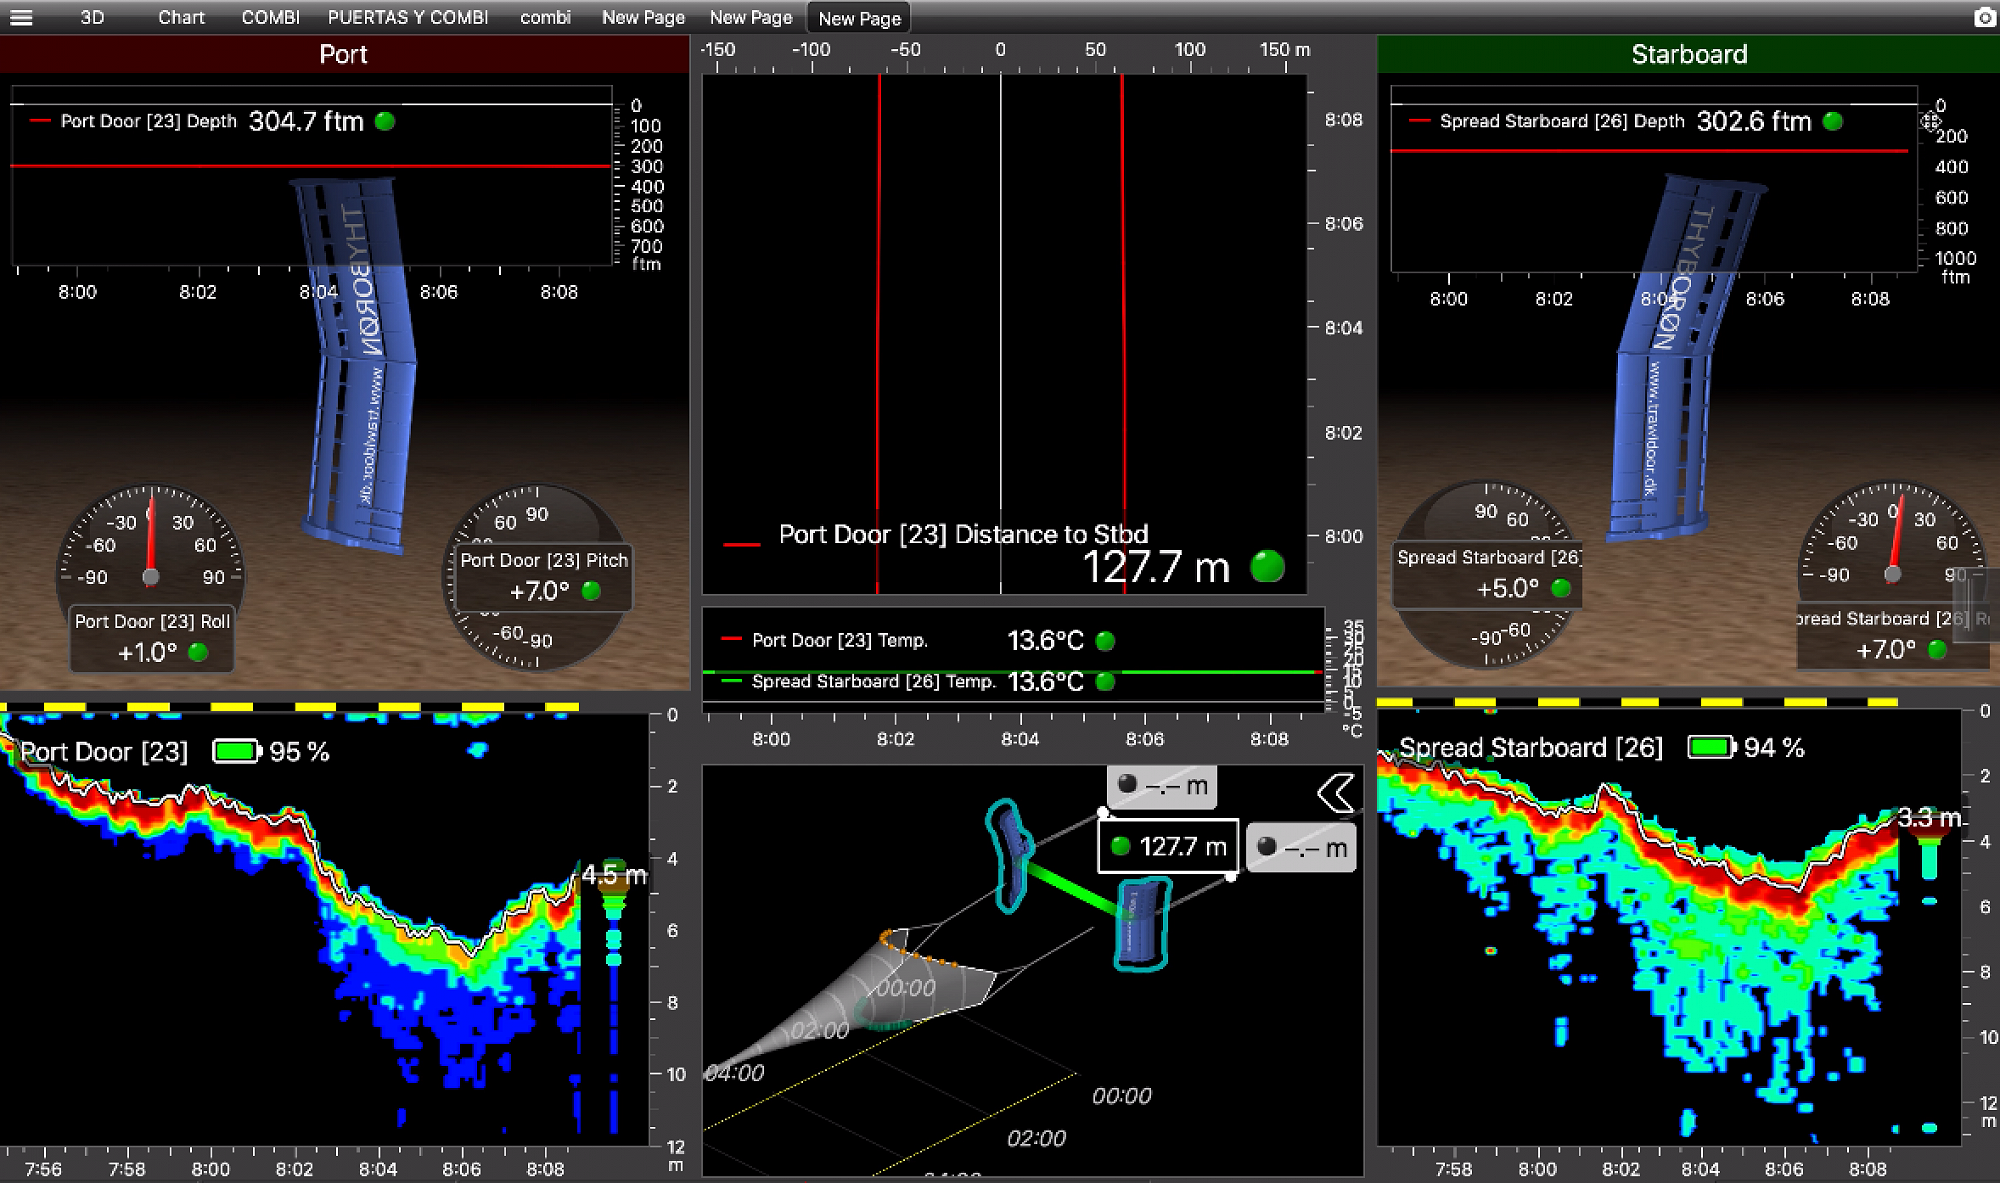Toggle Spread Starboard Temp. green indicator
Screen dimensions: 2000x1183
(x=1105, y=682)
